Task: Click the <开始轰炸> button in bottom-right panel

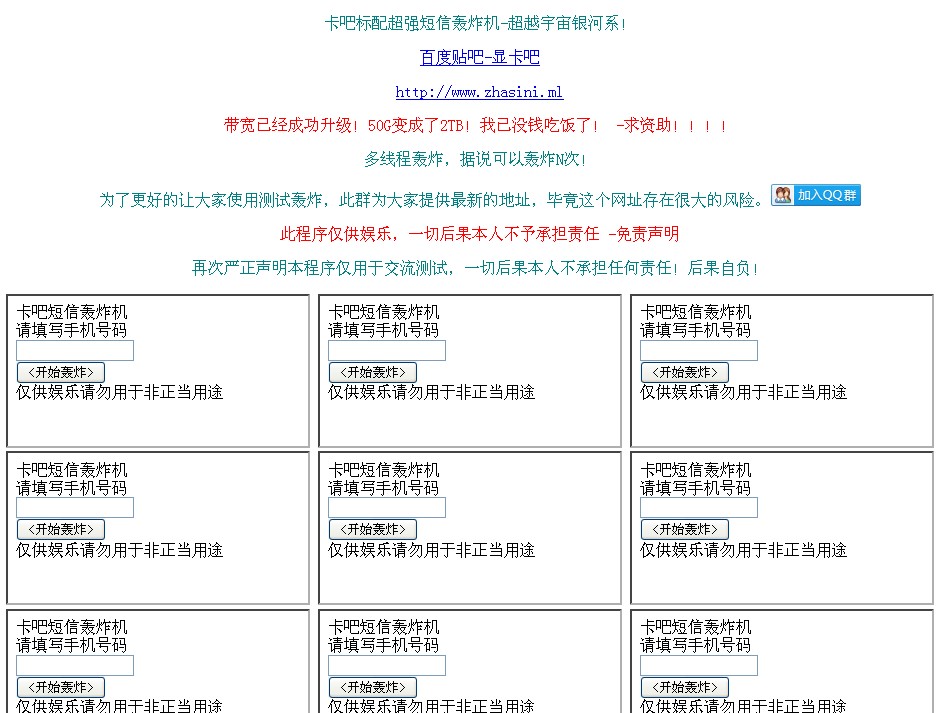Action: point(685,687)
